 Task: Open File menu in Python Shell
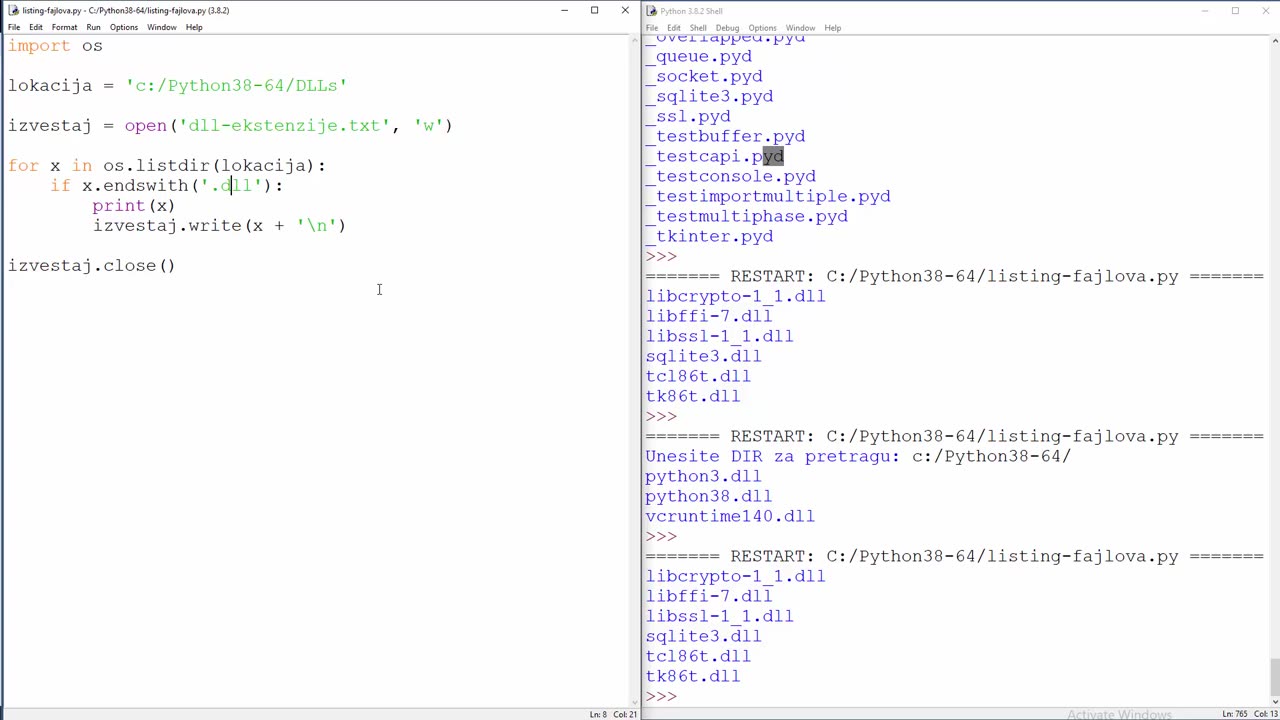tap(652, 28)
